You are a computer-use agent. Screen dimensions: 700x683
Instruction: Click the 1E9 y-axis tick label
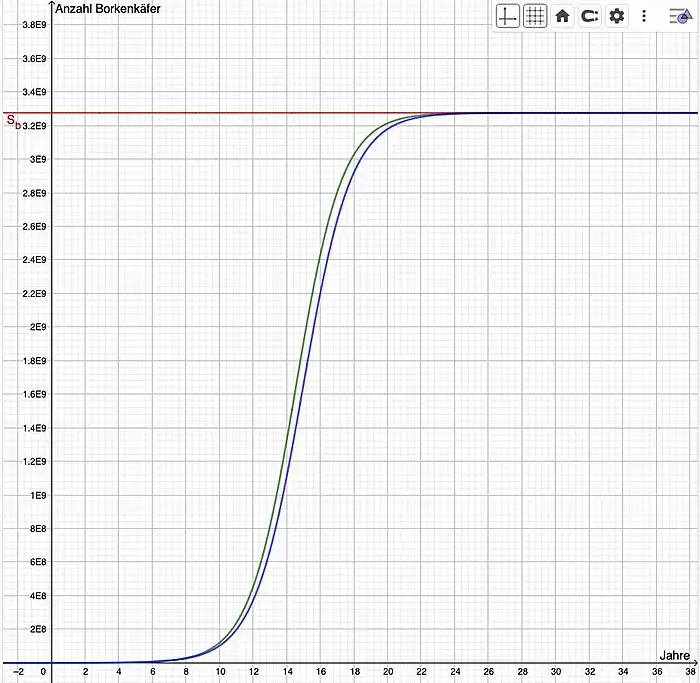pyautogui.click(x=39, y=495)
